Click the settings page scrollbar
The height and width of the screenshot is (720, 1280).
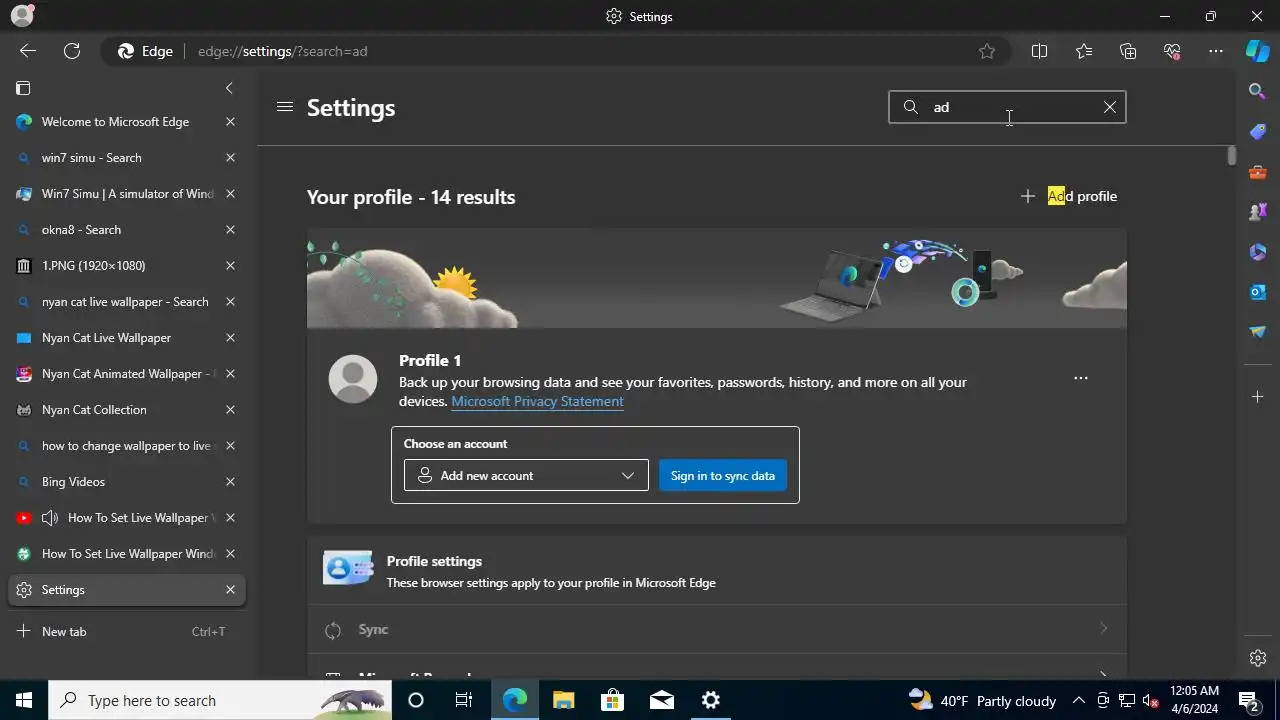[1232, 156]
